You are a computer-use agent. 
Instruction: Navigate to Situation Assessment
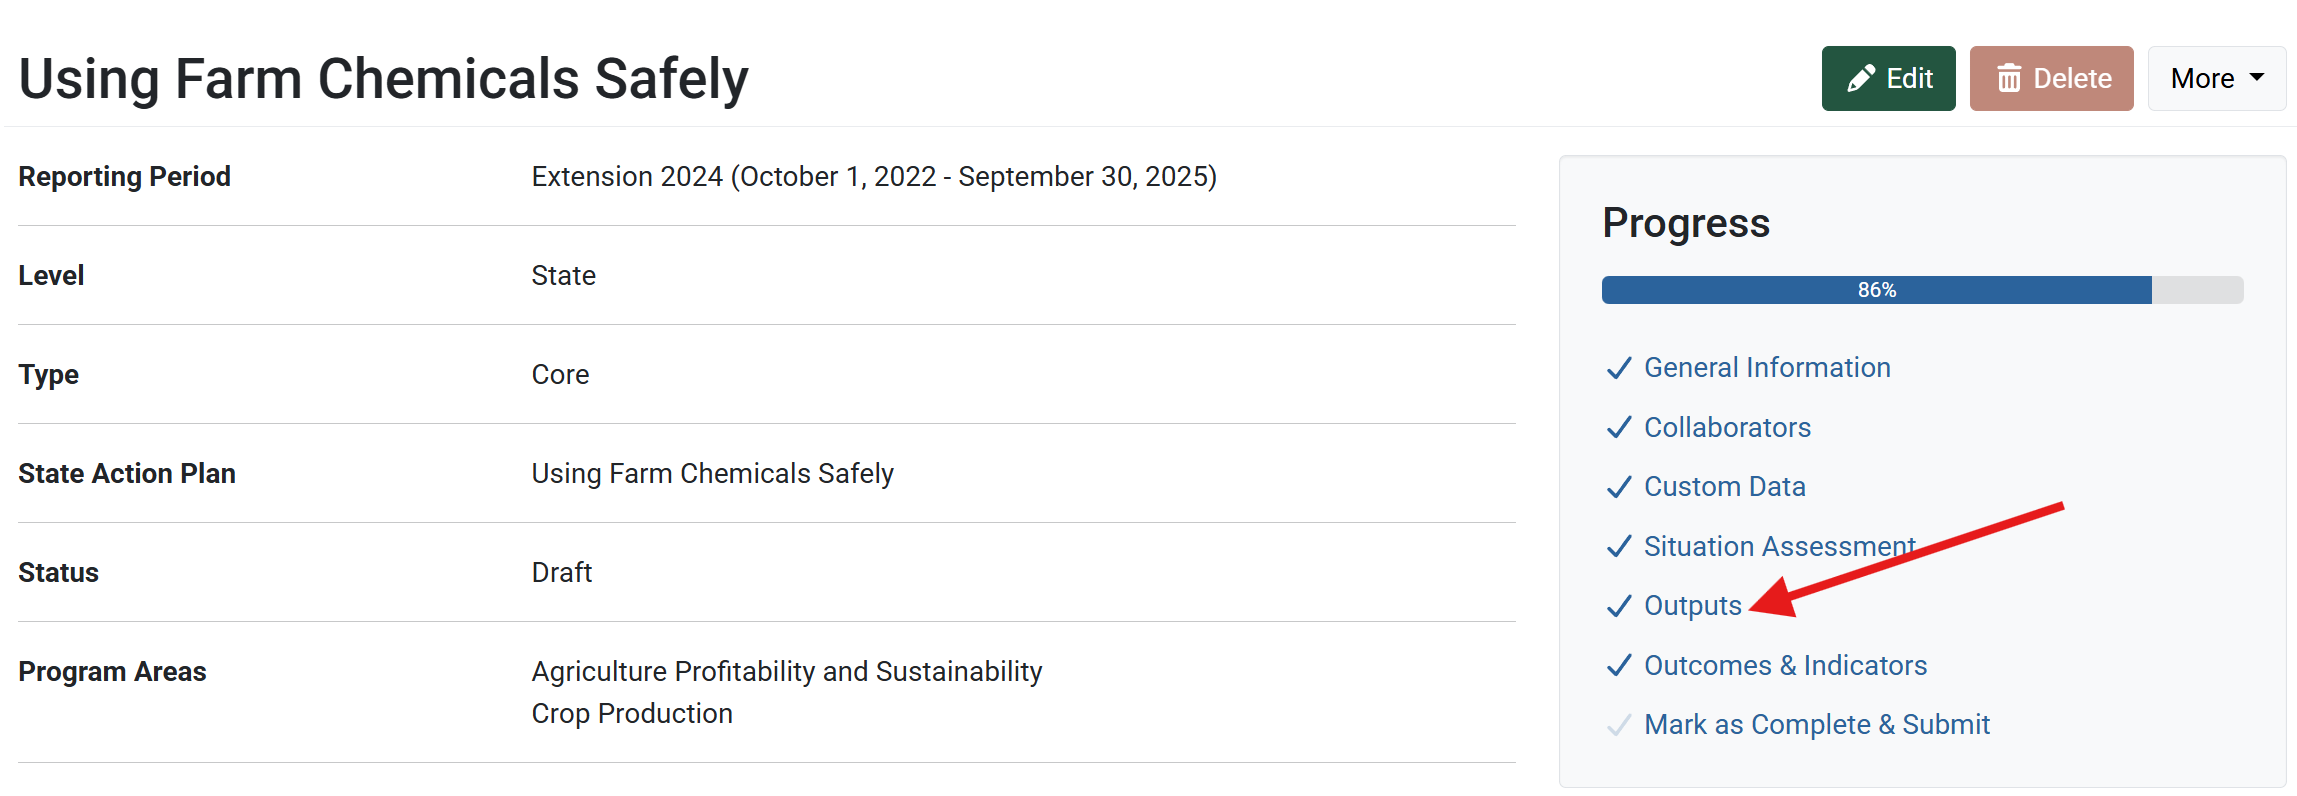pos(1779,547)
